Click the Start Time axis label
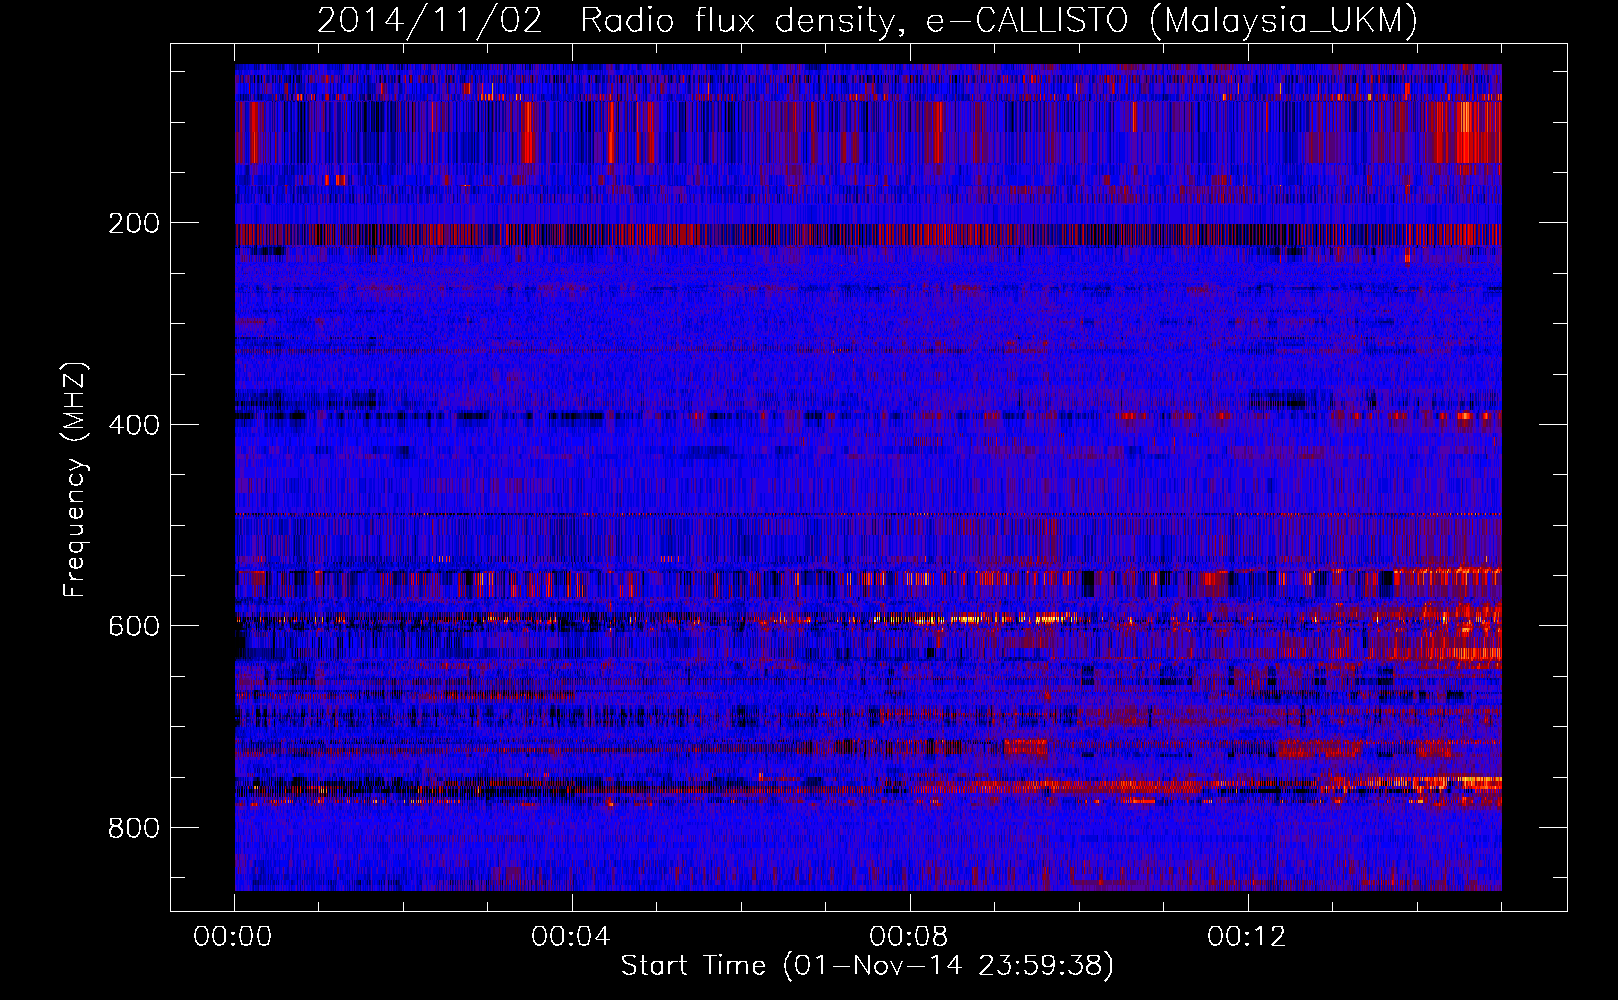 tap(867, 966)
